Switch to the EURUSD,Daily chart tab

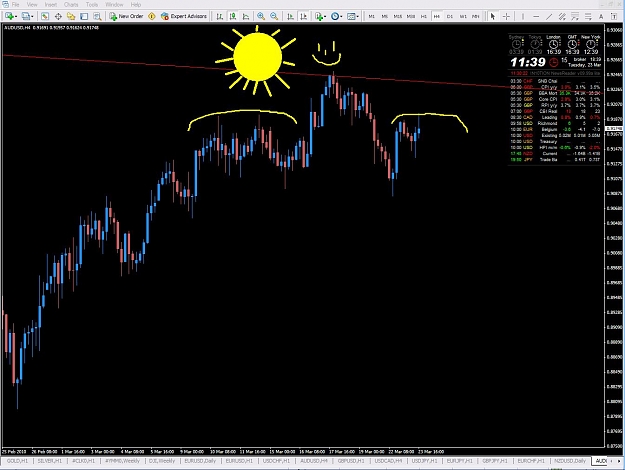200,461
